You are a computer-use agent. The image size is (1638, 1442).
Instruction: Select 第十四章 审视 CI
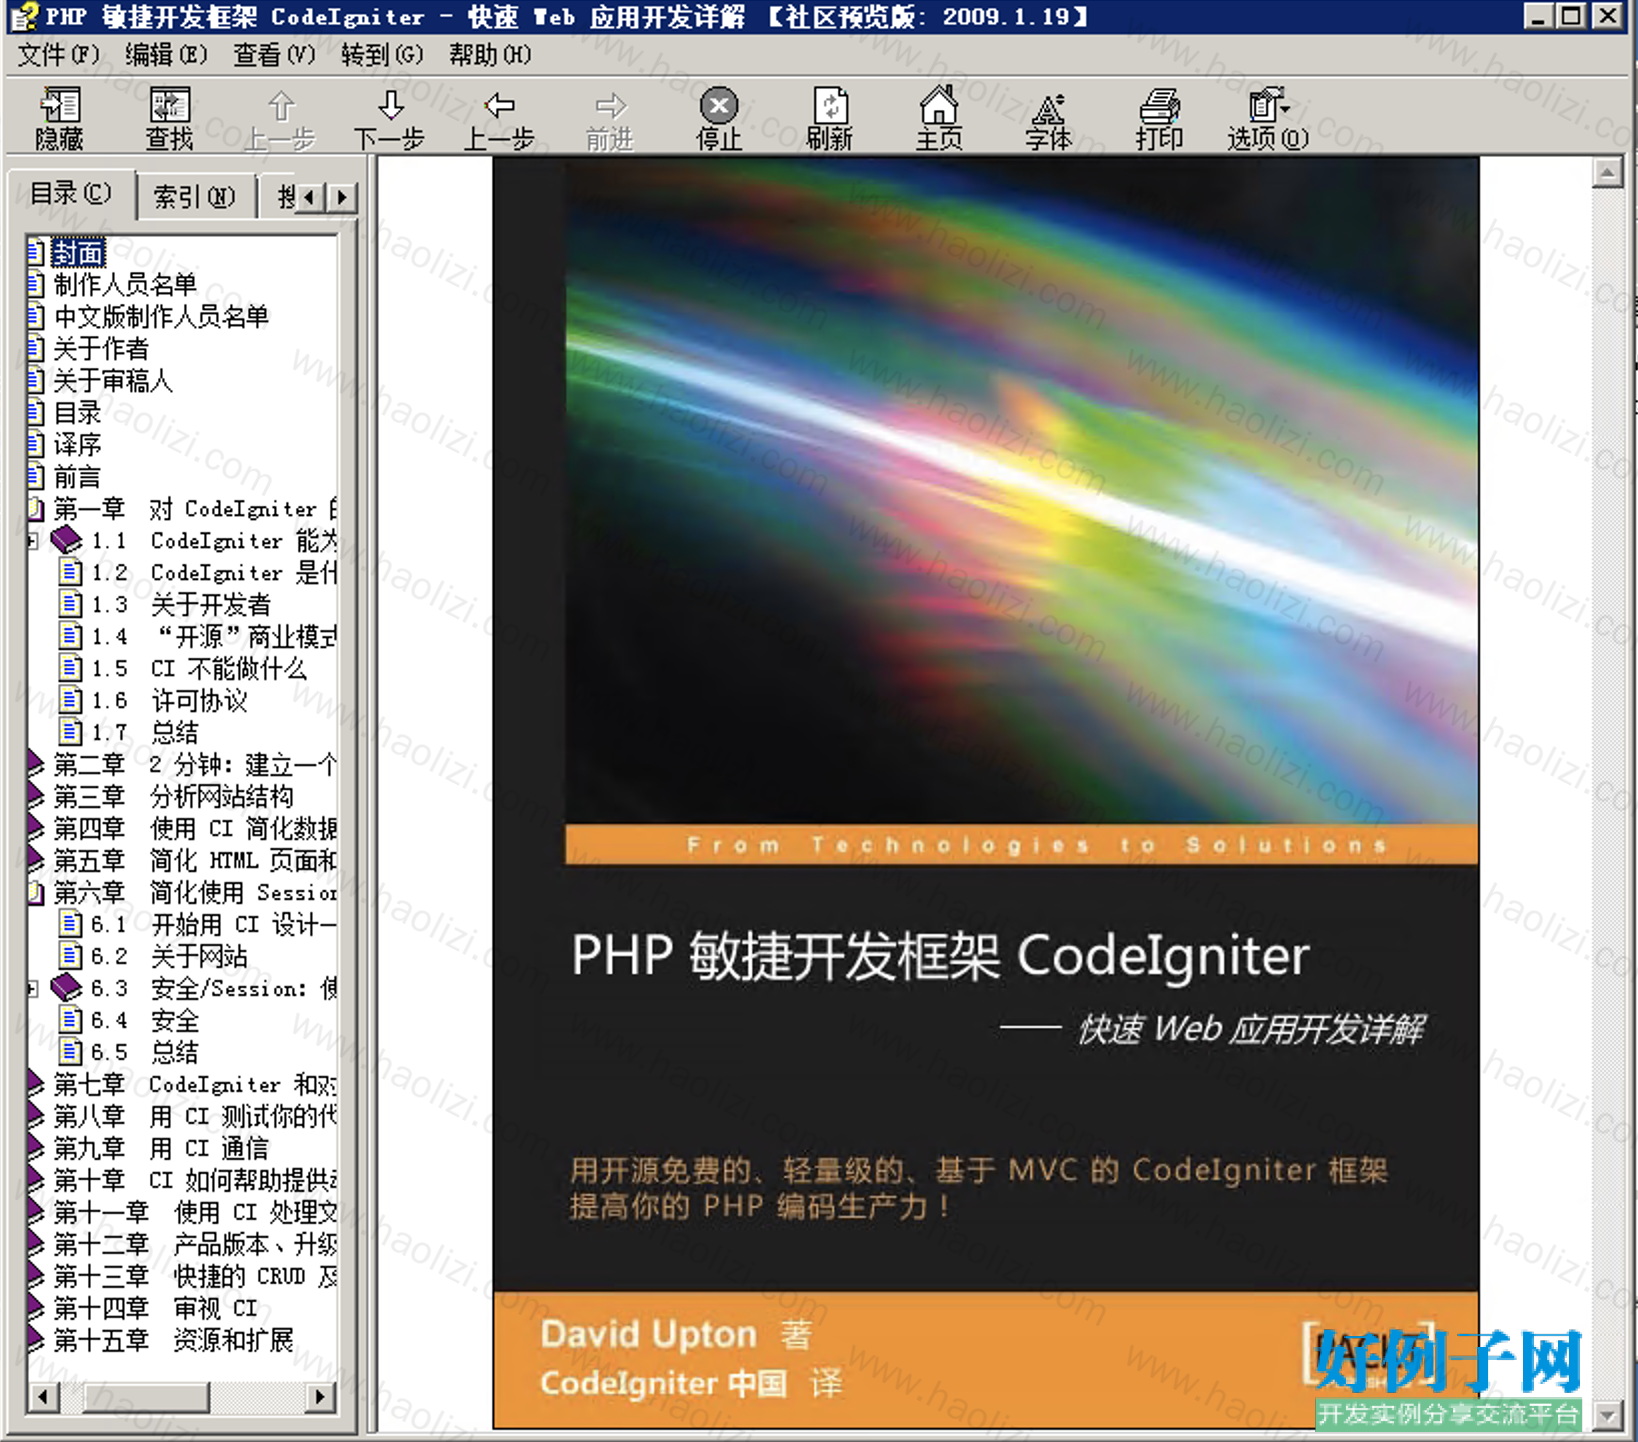pyautogui.click(x=155, y=1308)
